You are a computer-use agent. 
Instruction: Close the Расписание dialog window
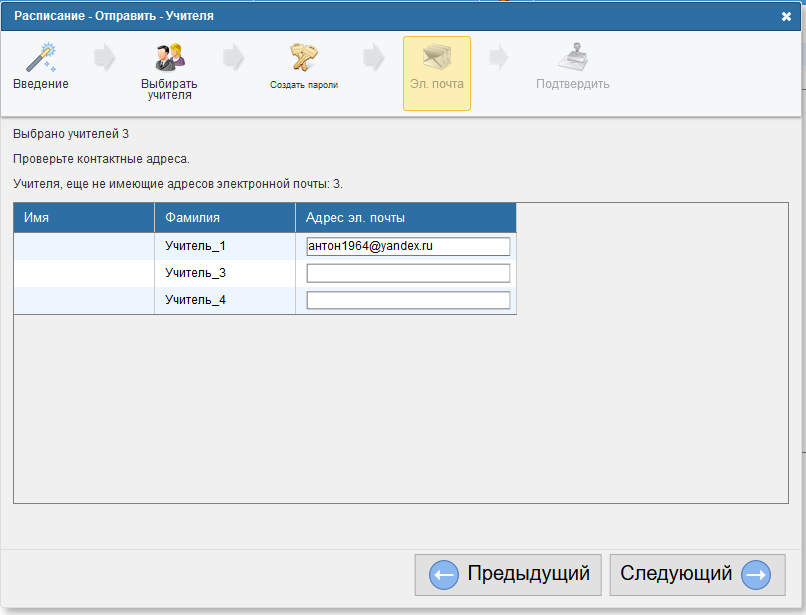click(x=786, y=16)
